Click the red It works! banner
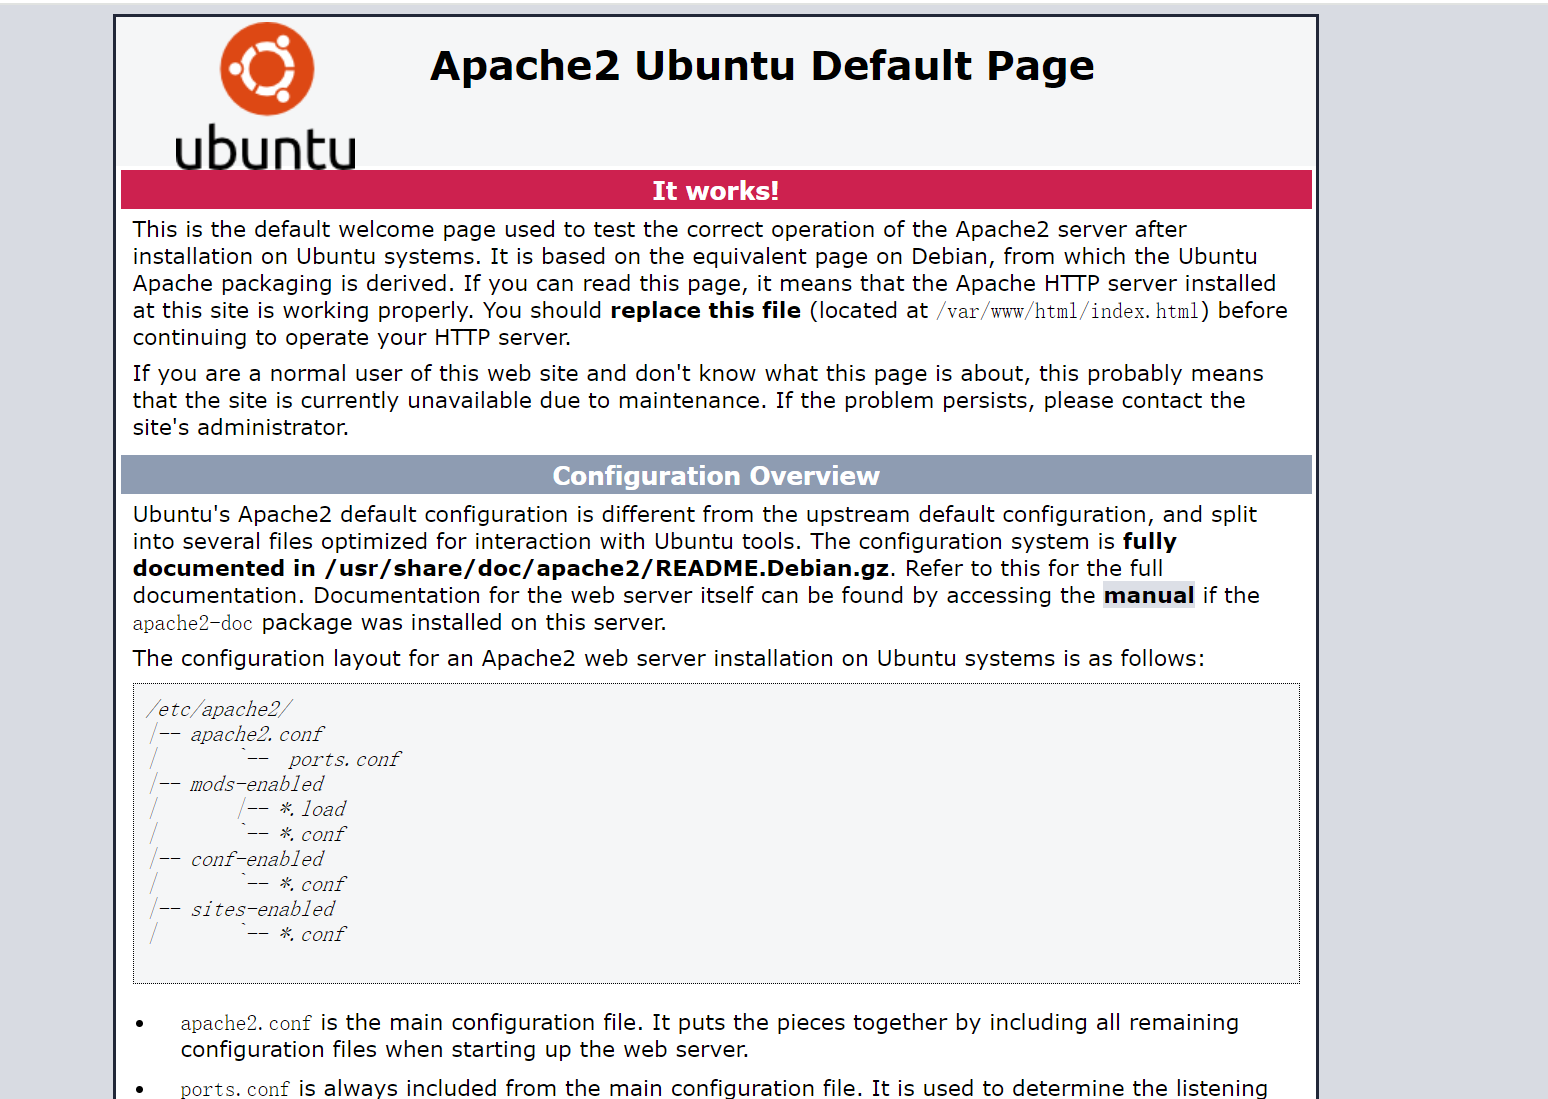Screen dimensions: 1548x1099 coord(716,191)
